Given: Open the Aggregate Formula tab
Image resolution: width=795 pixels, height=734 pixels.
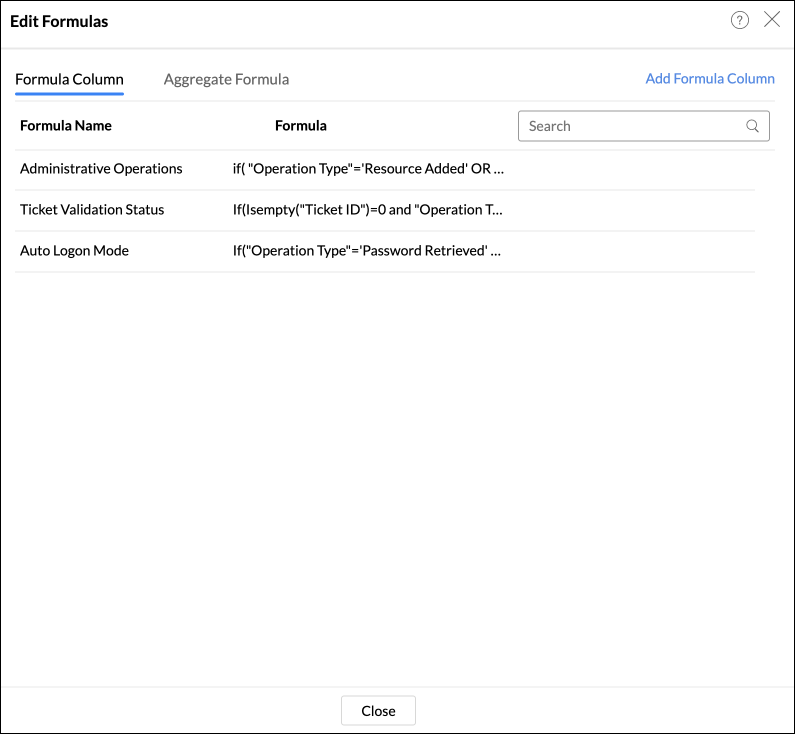Looking at the screenshot, I should pyautogui.click(x=226, y=79).
